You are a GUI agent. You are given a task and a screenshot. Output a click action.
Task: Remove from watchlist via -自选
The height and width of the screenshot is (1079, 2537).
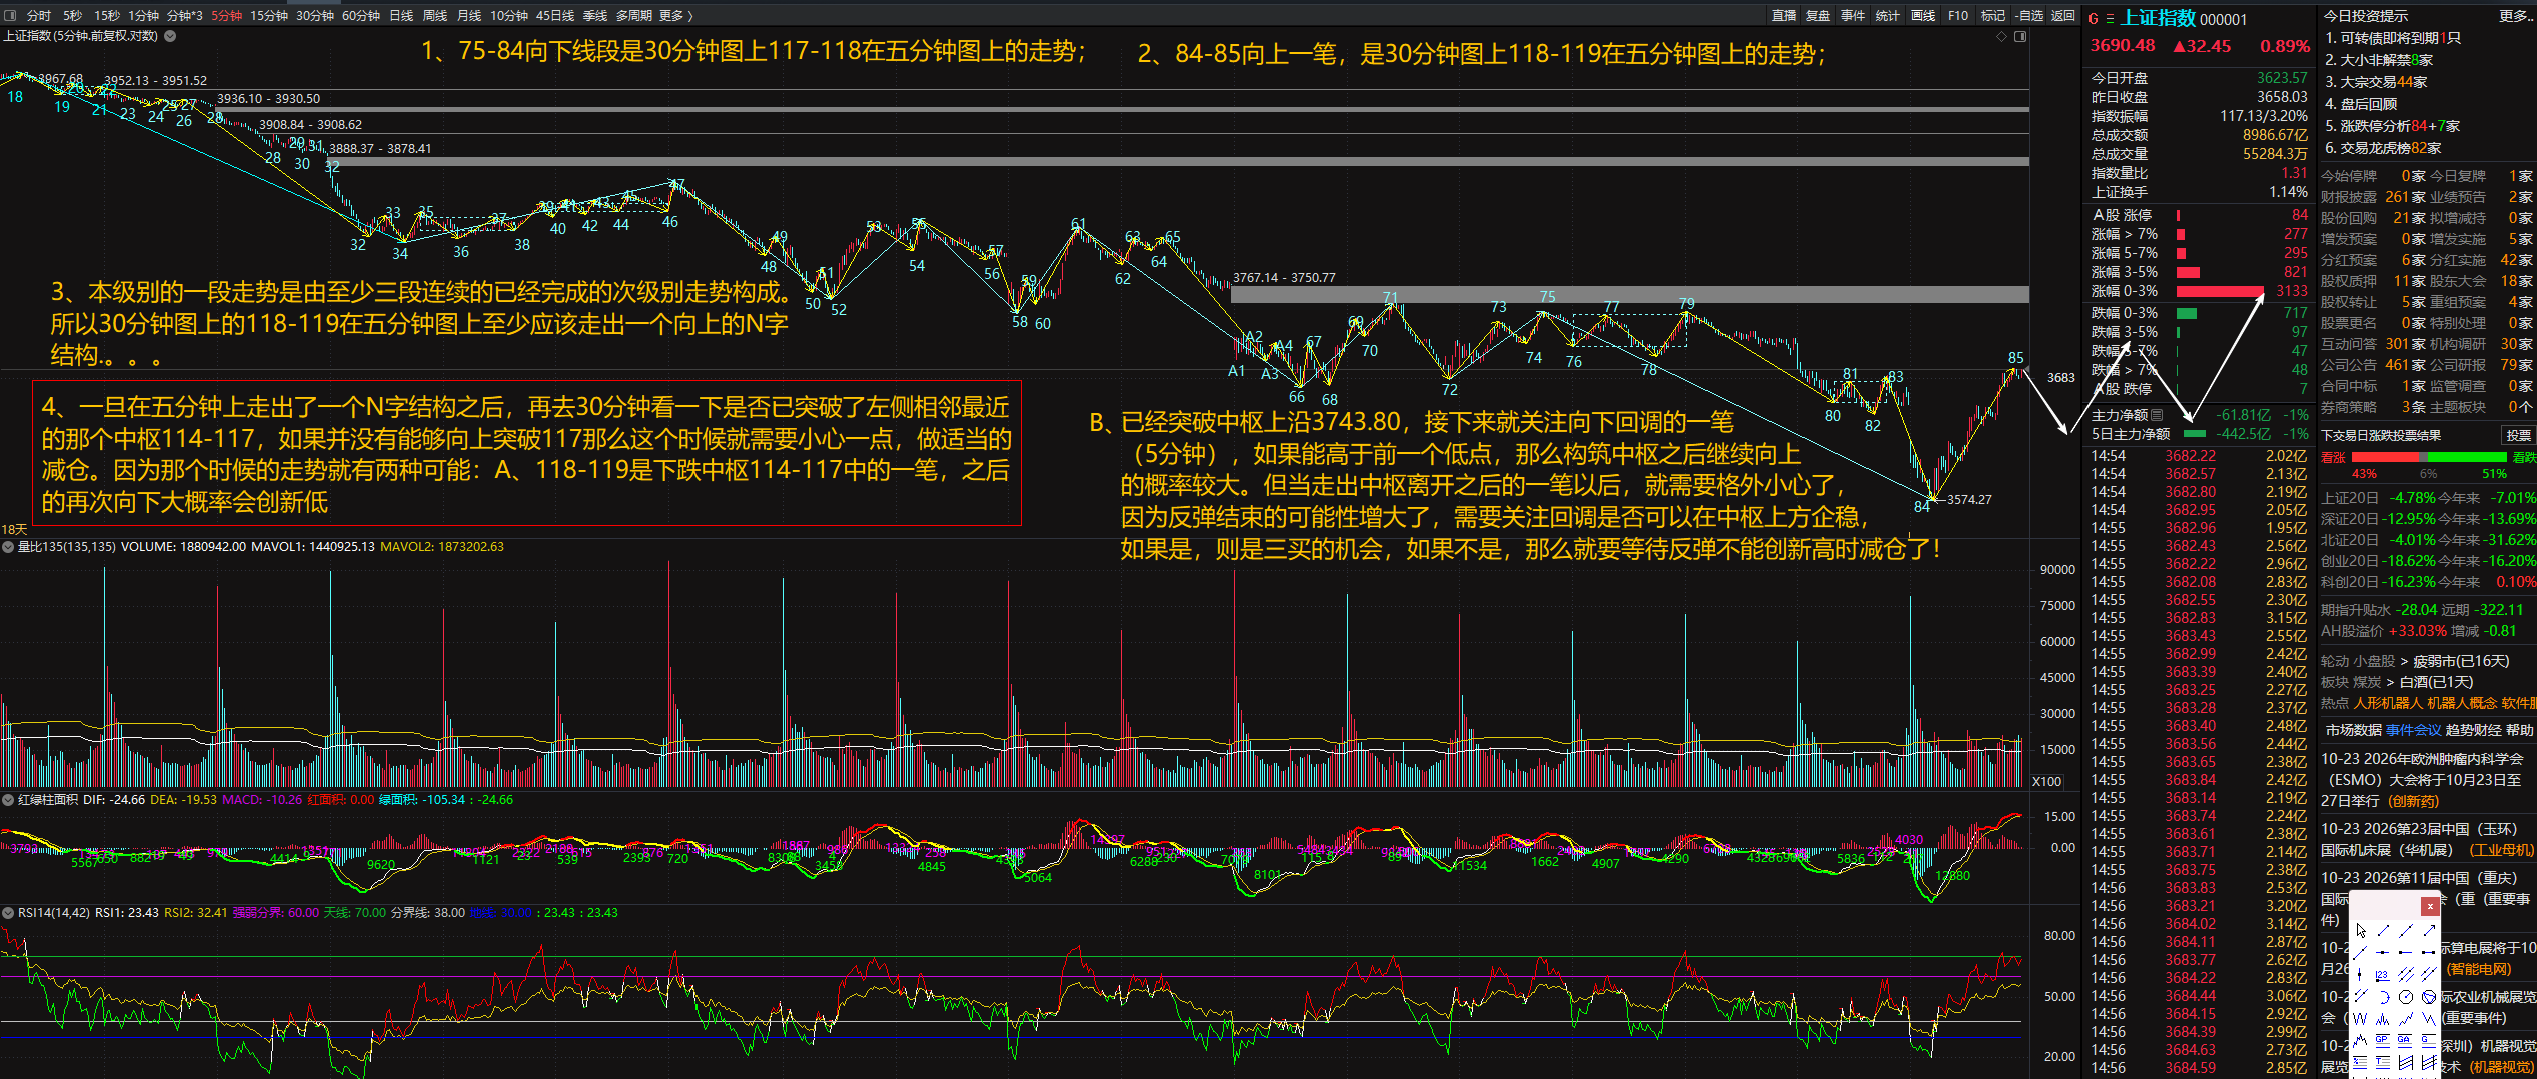pos(2029,15)
